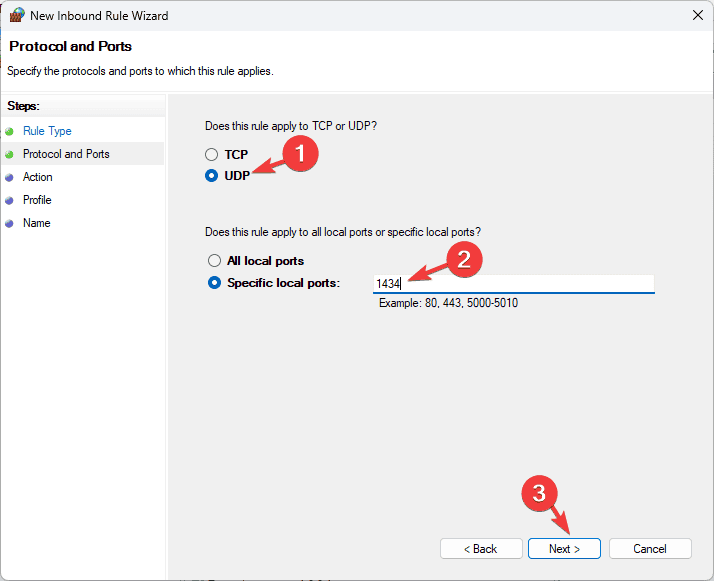Choose Specific local ports radio button
The image size is (714, 581).
coord(214,283)
